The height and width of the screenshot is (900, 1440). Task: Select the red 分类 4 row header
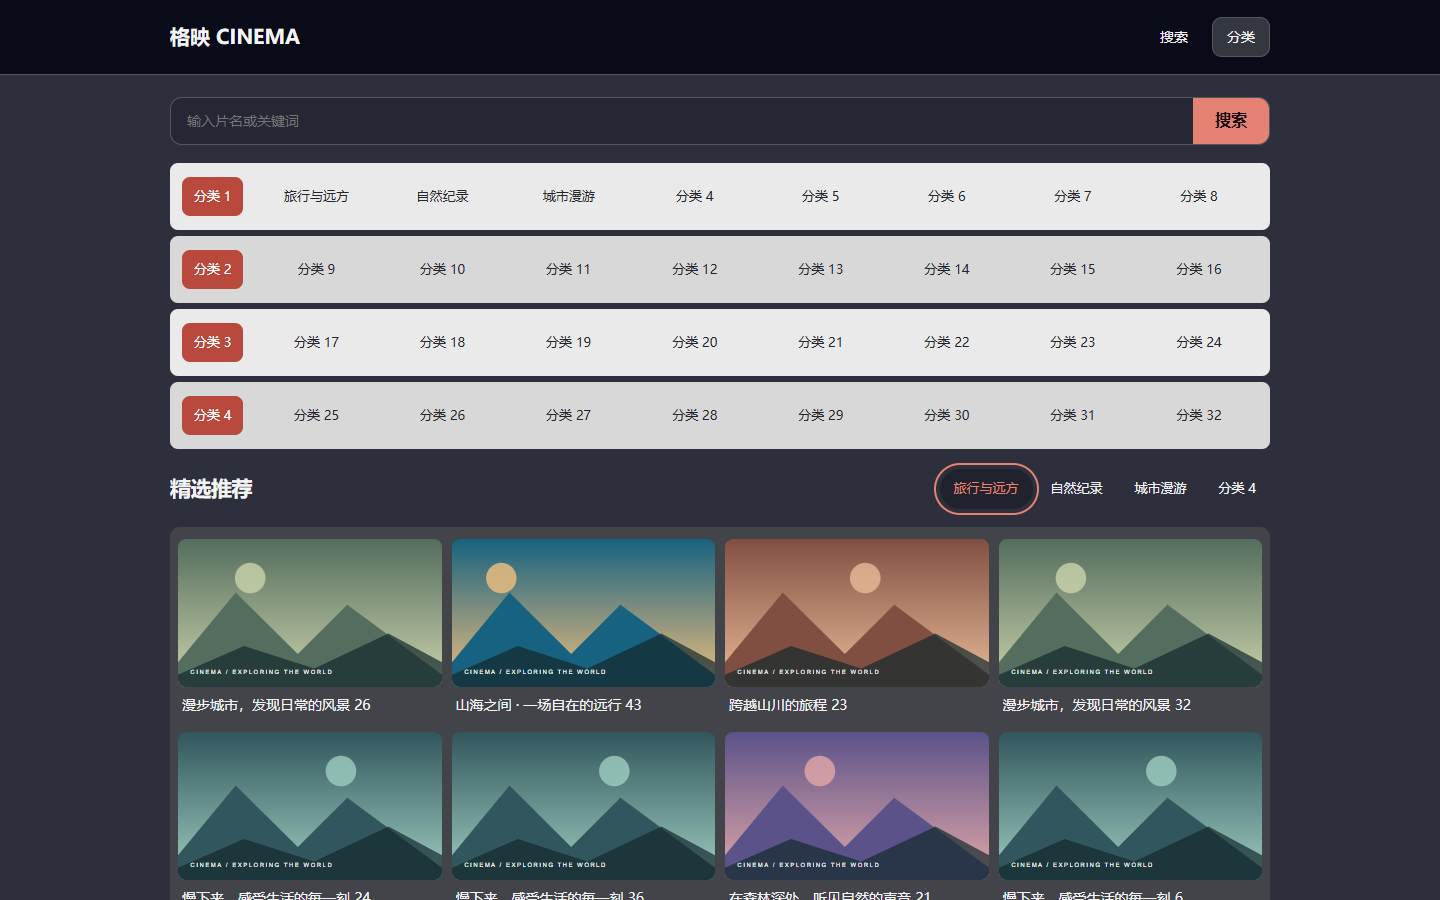pos(212,415)
